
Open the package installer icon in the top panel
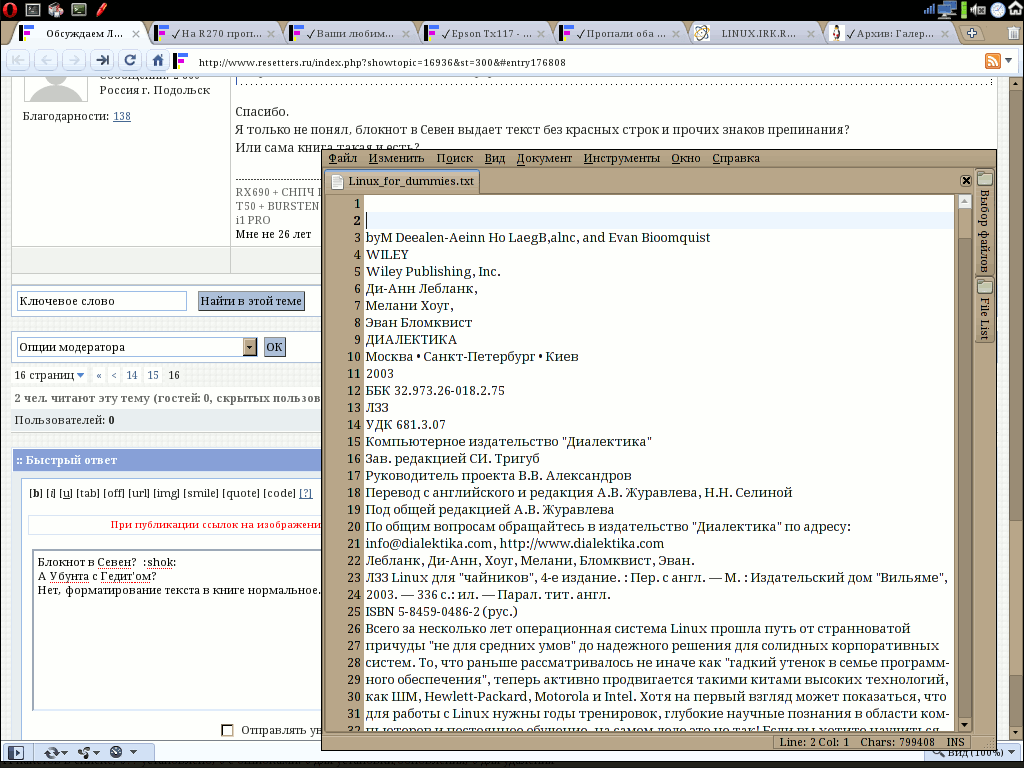coord(56,9)
